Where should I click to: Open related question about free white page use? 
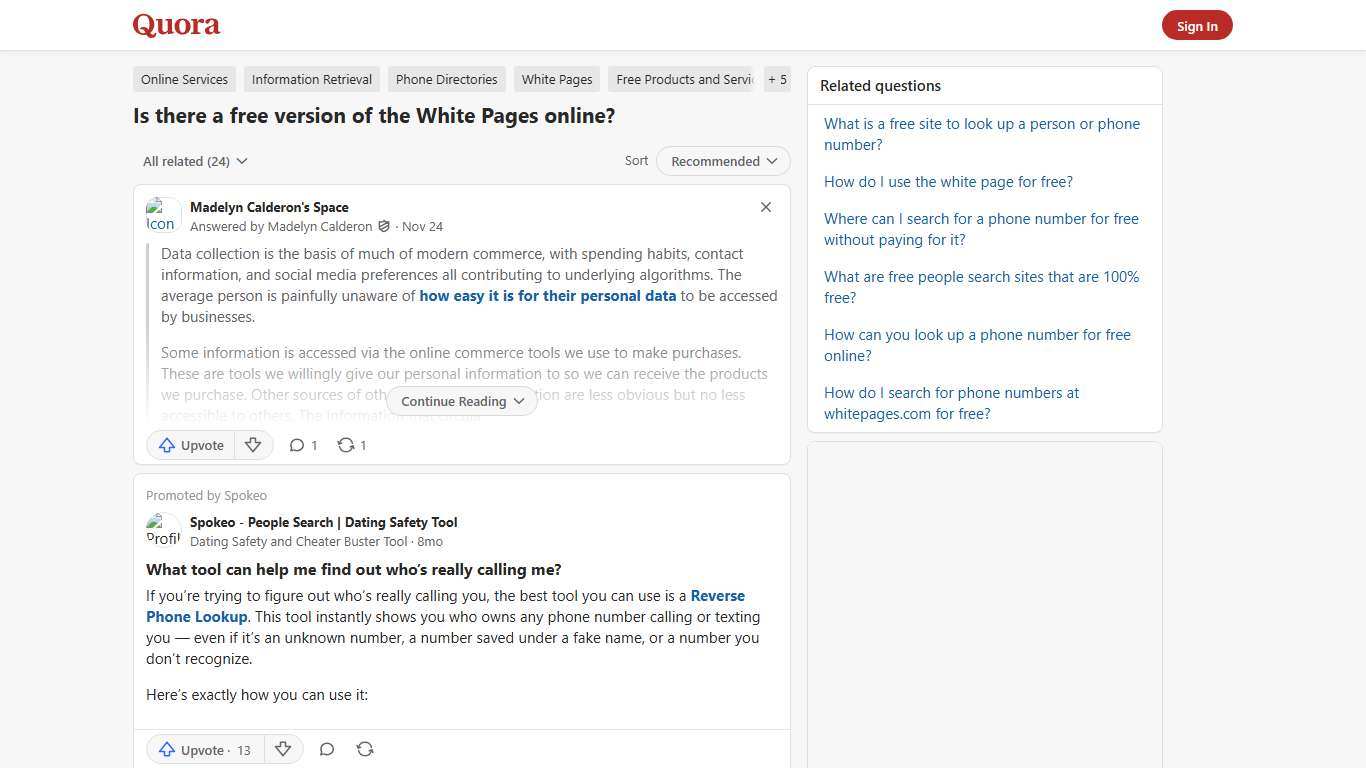948,181
